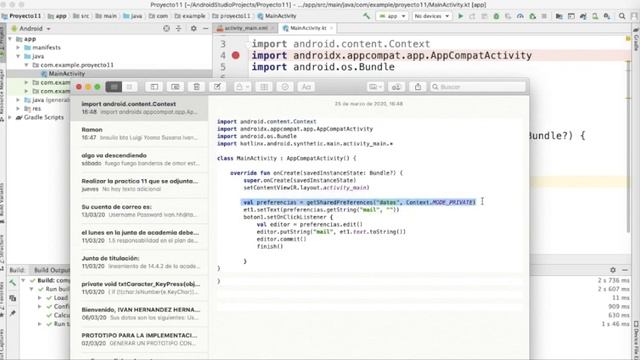
Task: Open the 'Su cuenta de correo es:' note
Action: point(140,211)
